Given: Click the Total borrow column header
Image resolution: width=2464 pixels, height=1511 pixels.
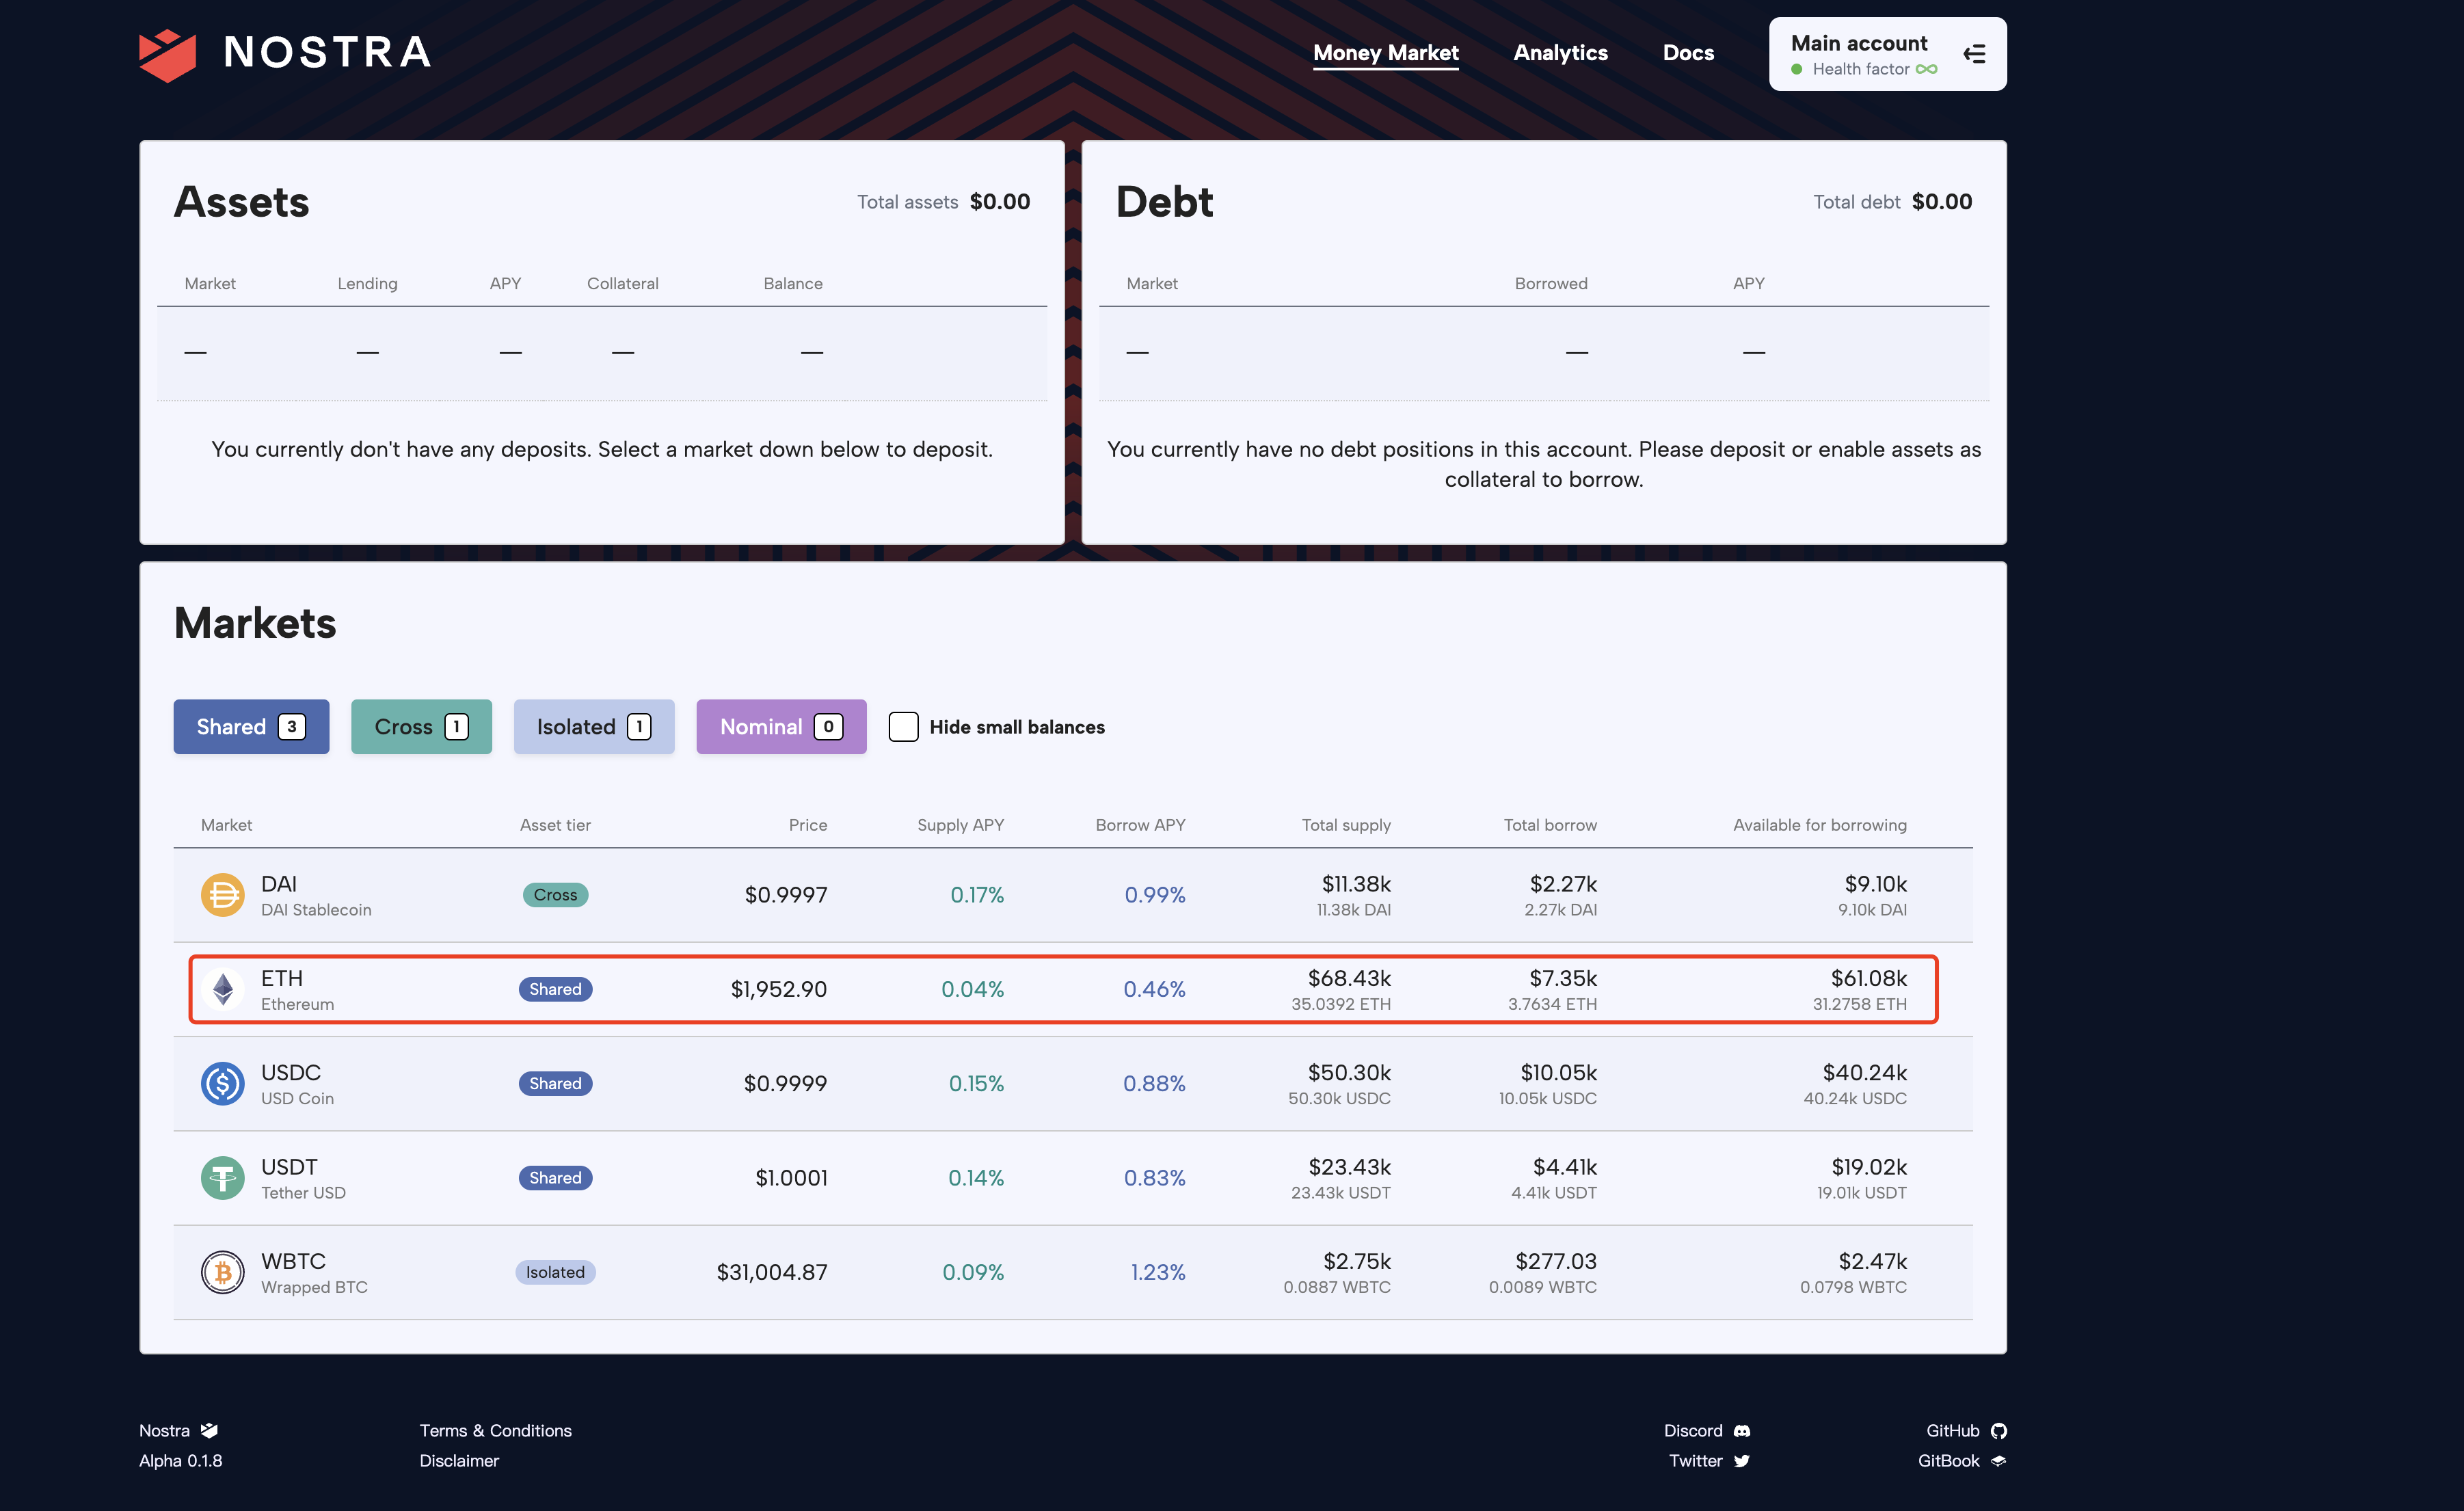Looking at the screenshot, I should click(1550, 825).
